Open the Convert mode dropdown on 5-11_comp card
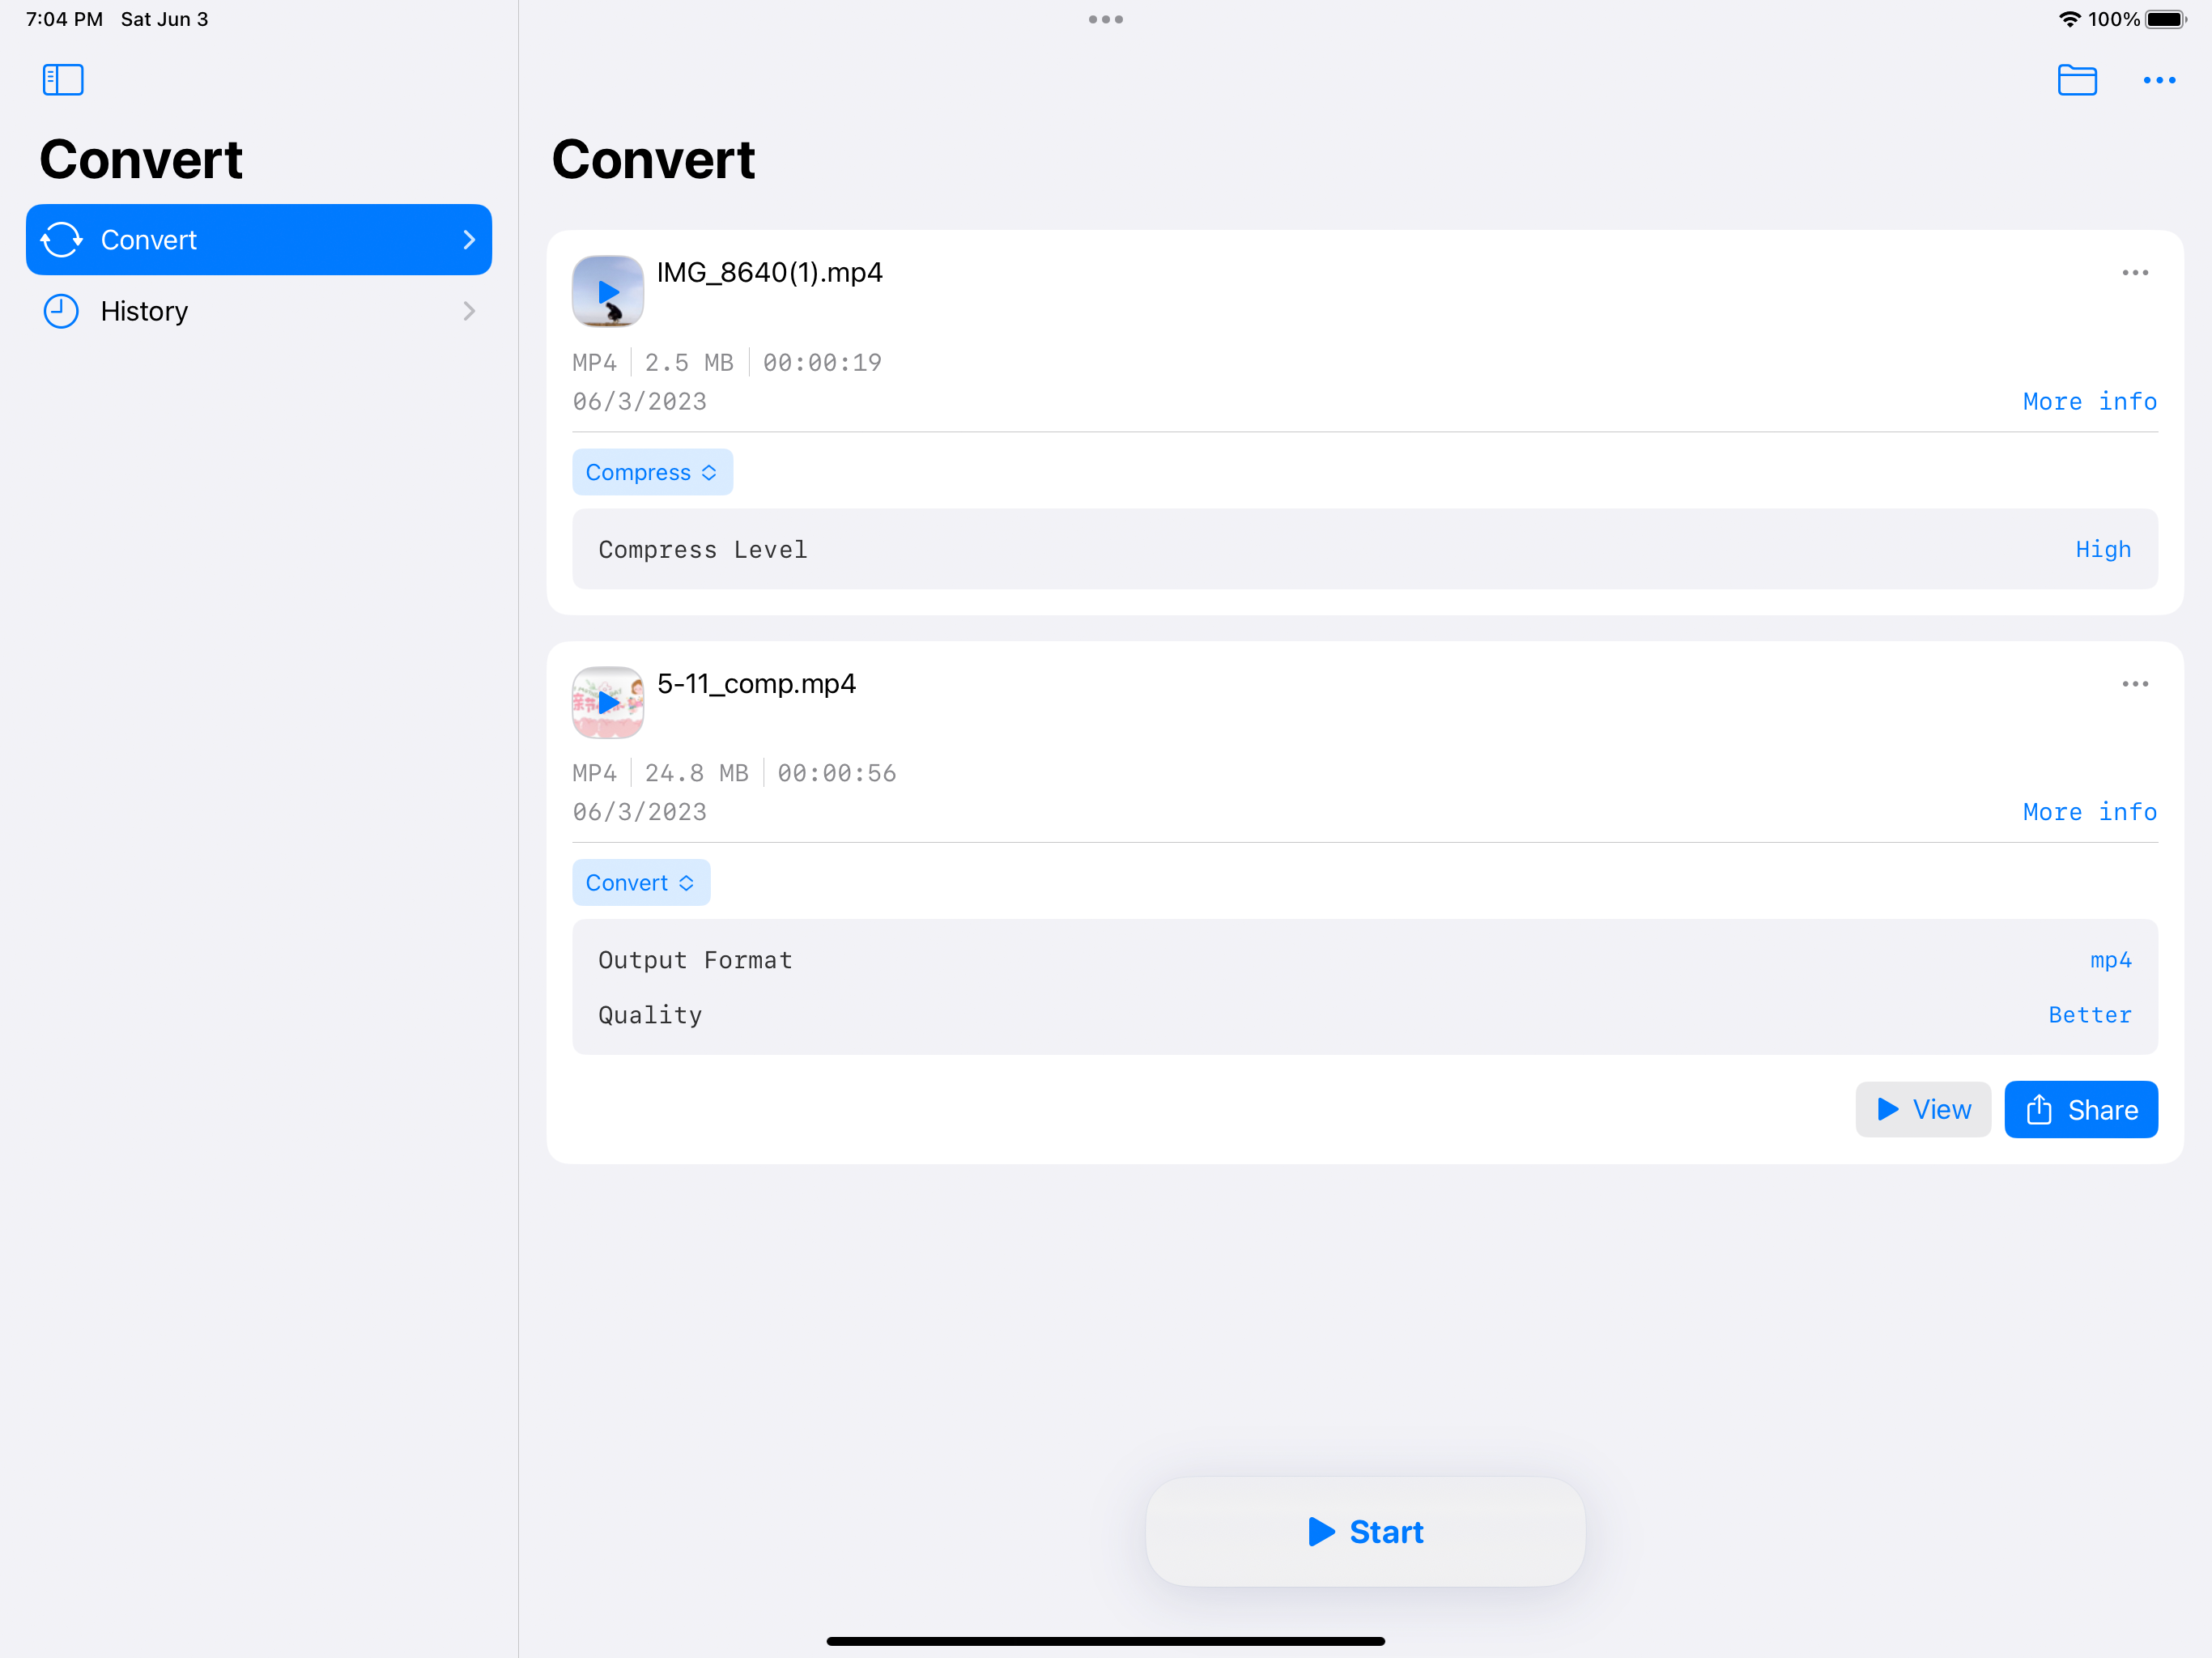Screen dimensions: 2212x1658 coord(641,883)
